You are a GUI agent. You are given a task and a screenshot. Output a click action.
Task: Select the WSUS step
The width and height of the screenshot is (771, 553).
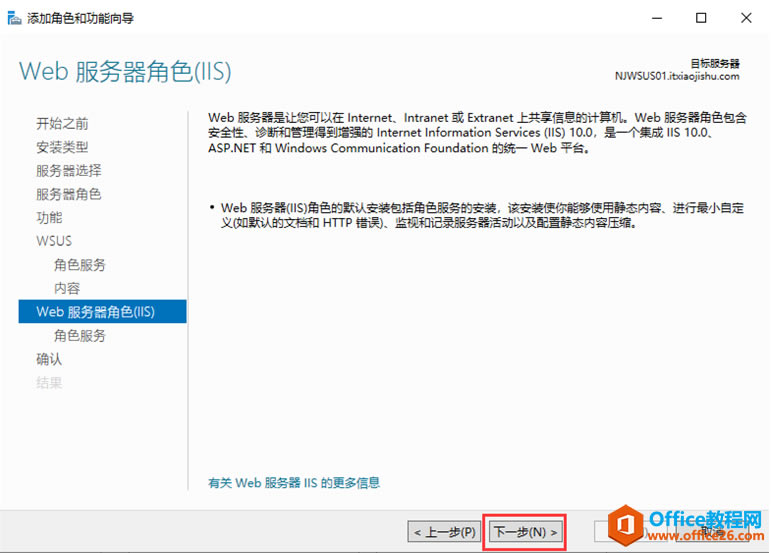coord(54,241)
